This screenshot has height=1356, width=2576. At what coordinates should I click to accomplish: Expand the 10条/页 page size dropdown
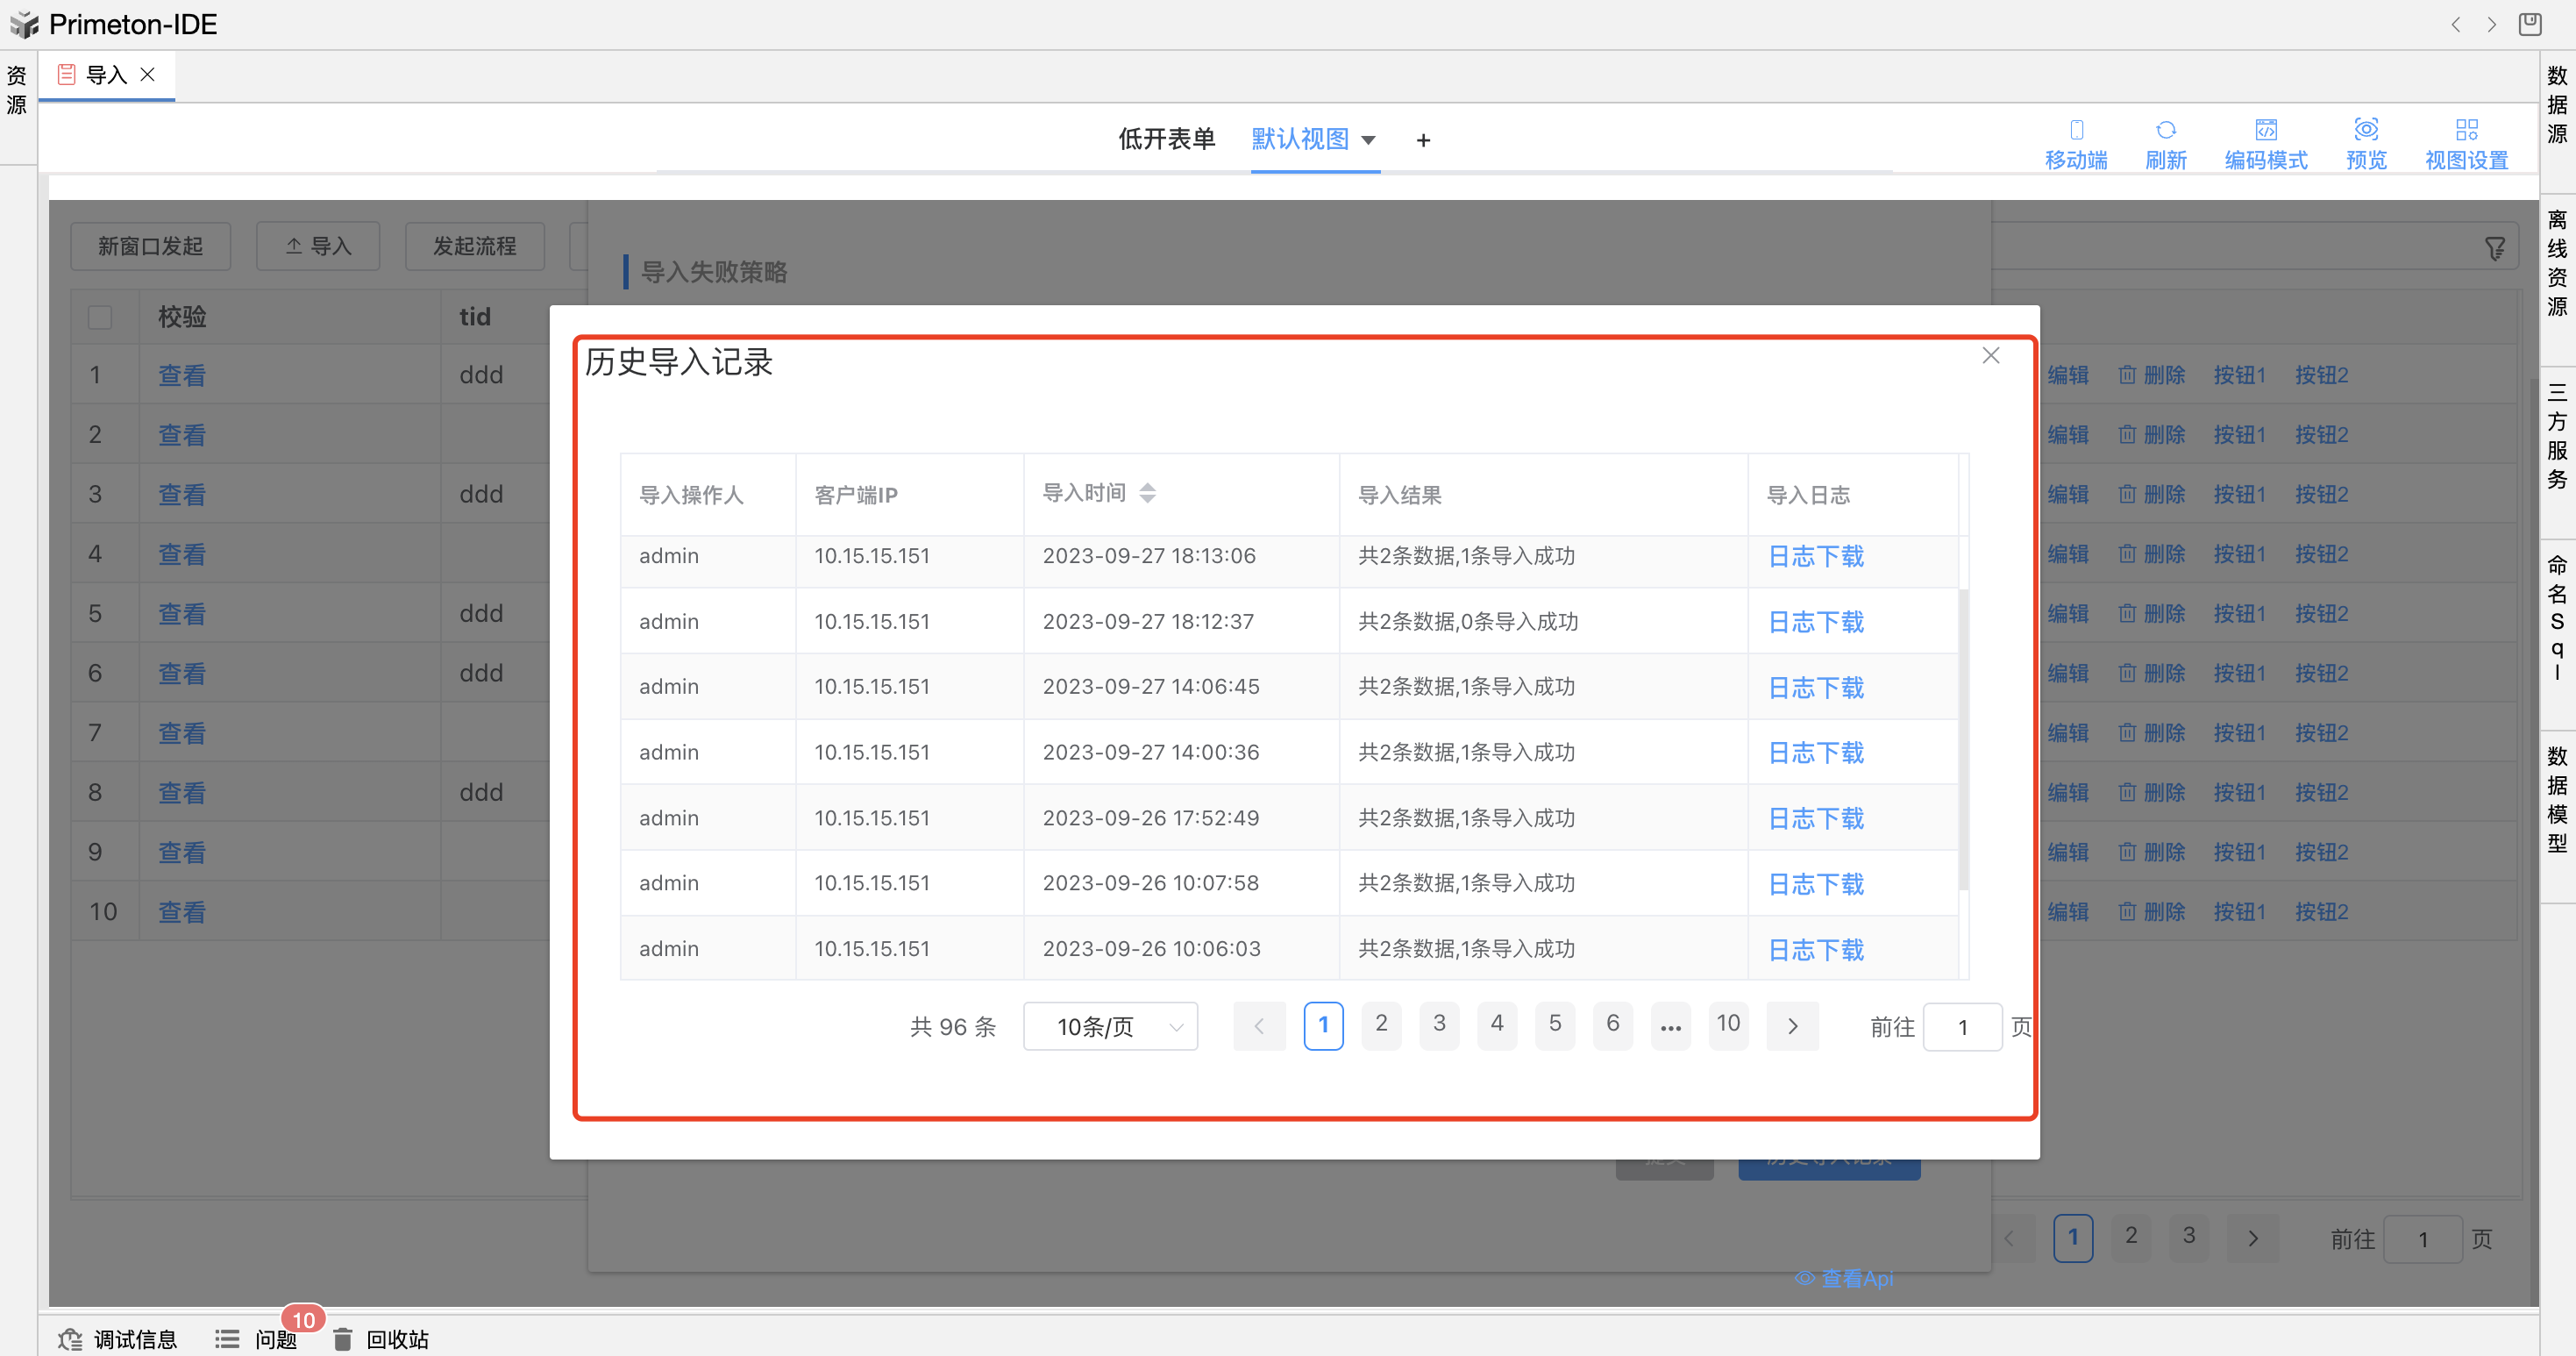click(1110, 1026)
